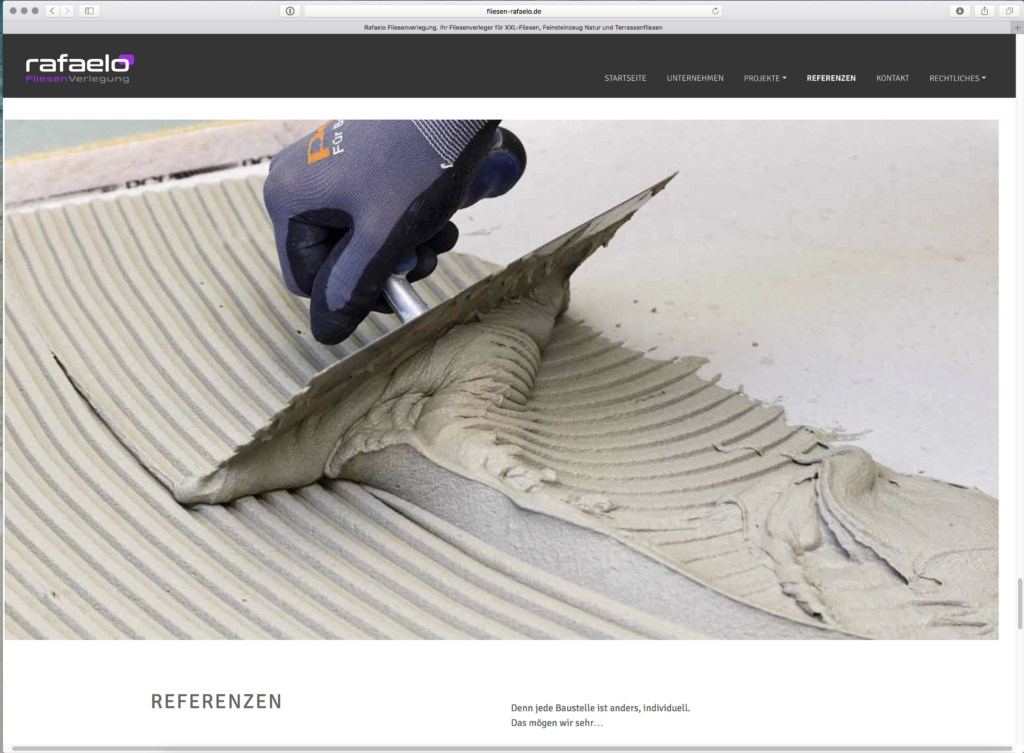The width and height of the screenshot is (1024, 753).
Task: Click the vertical page scrollbar thumb
Action: 1019,604
